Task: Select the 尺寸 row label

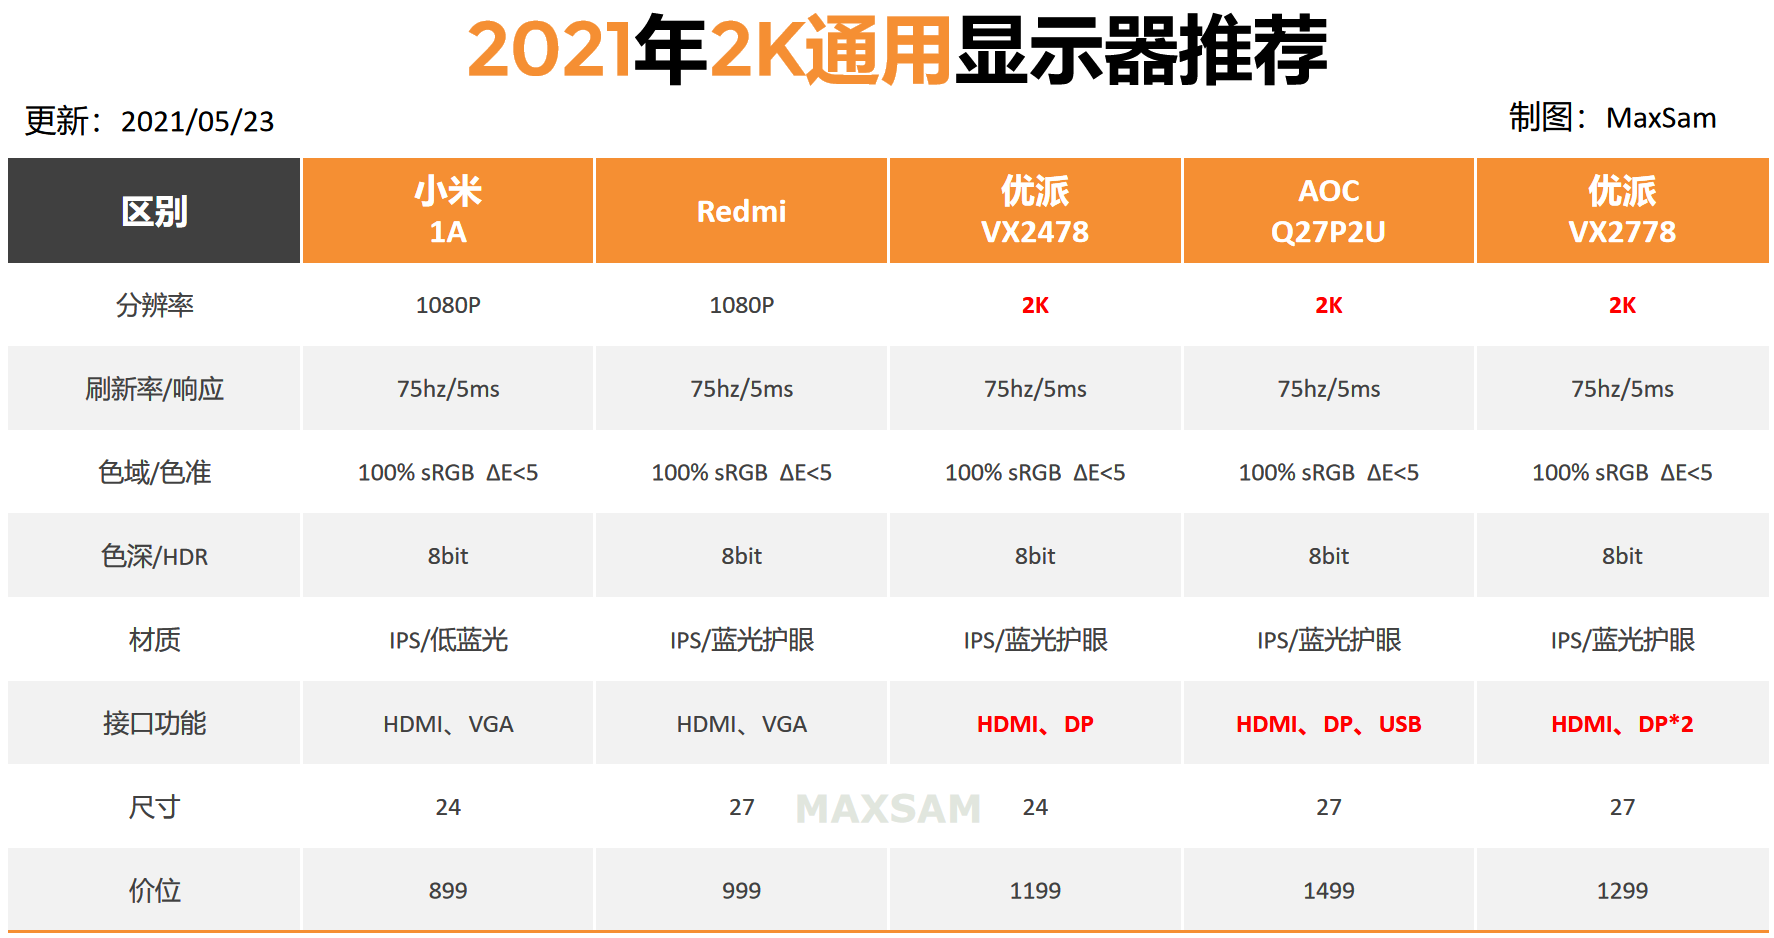Action: pos(154,807)
